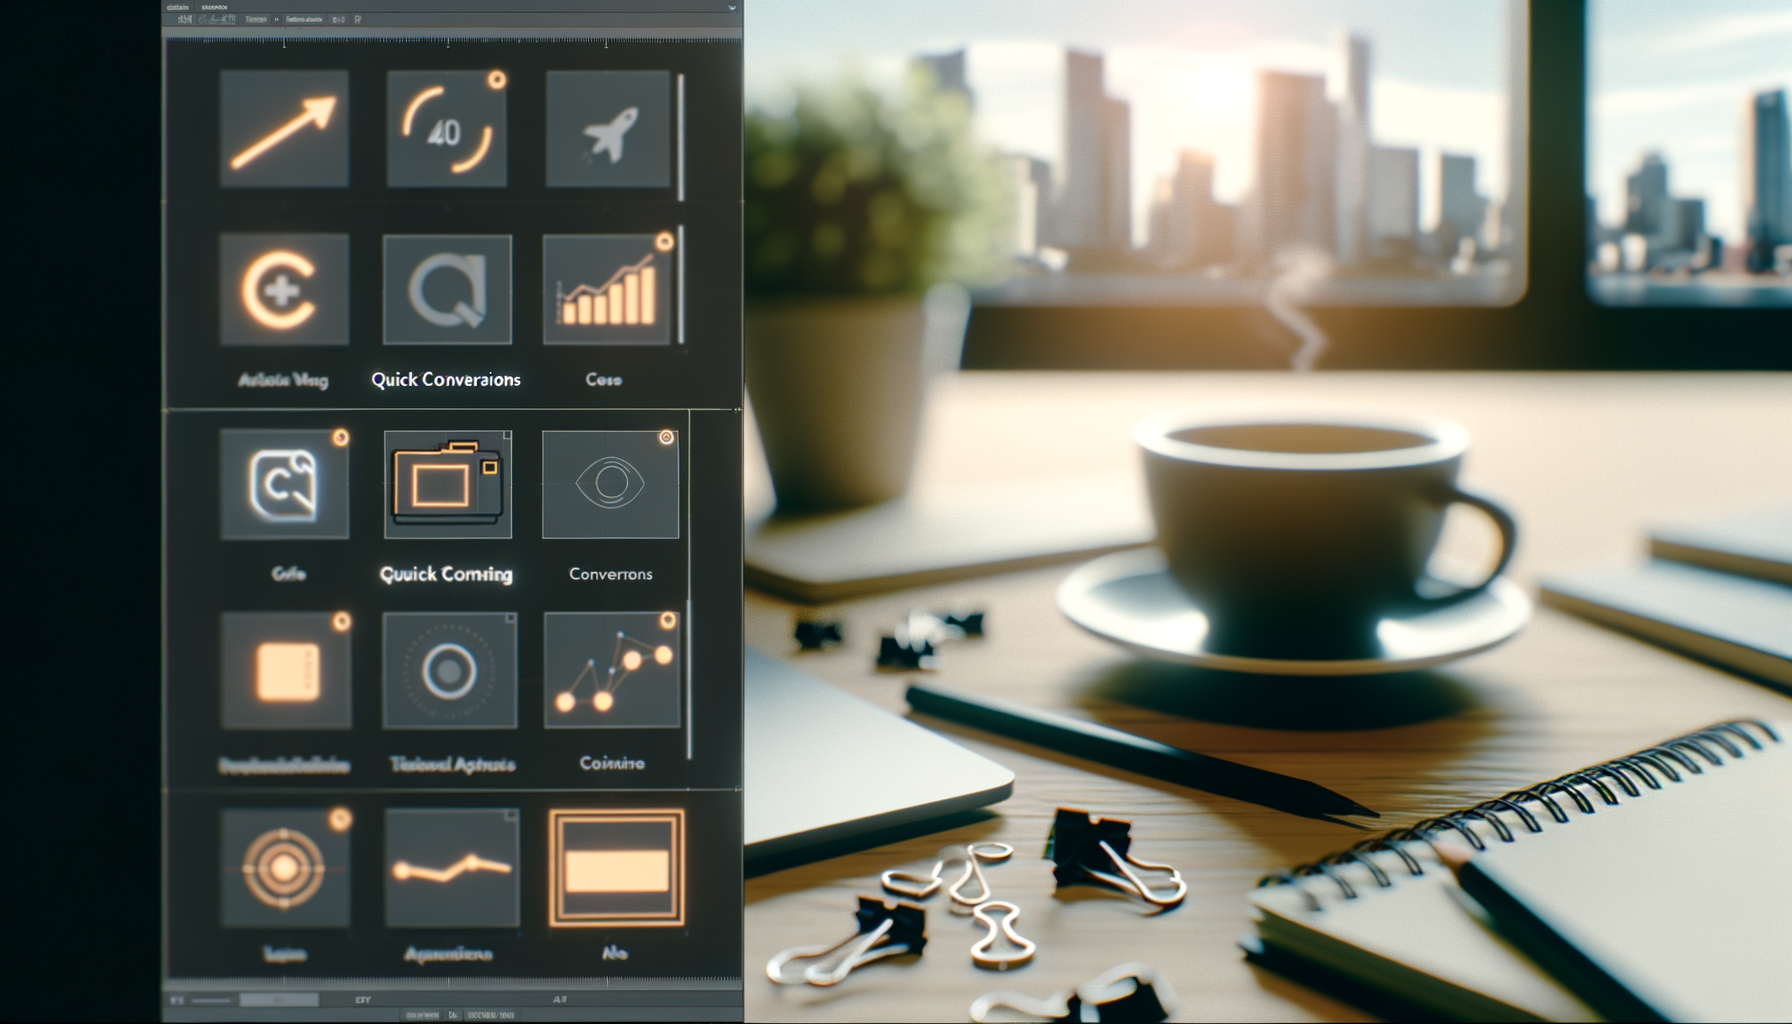
Task: Open the connected dots line graph icon
Action: pos(612,670)
